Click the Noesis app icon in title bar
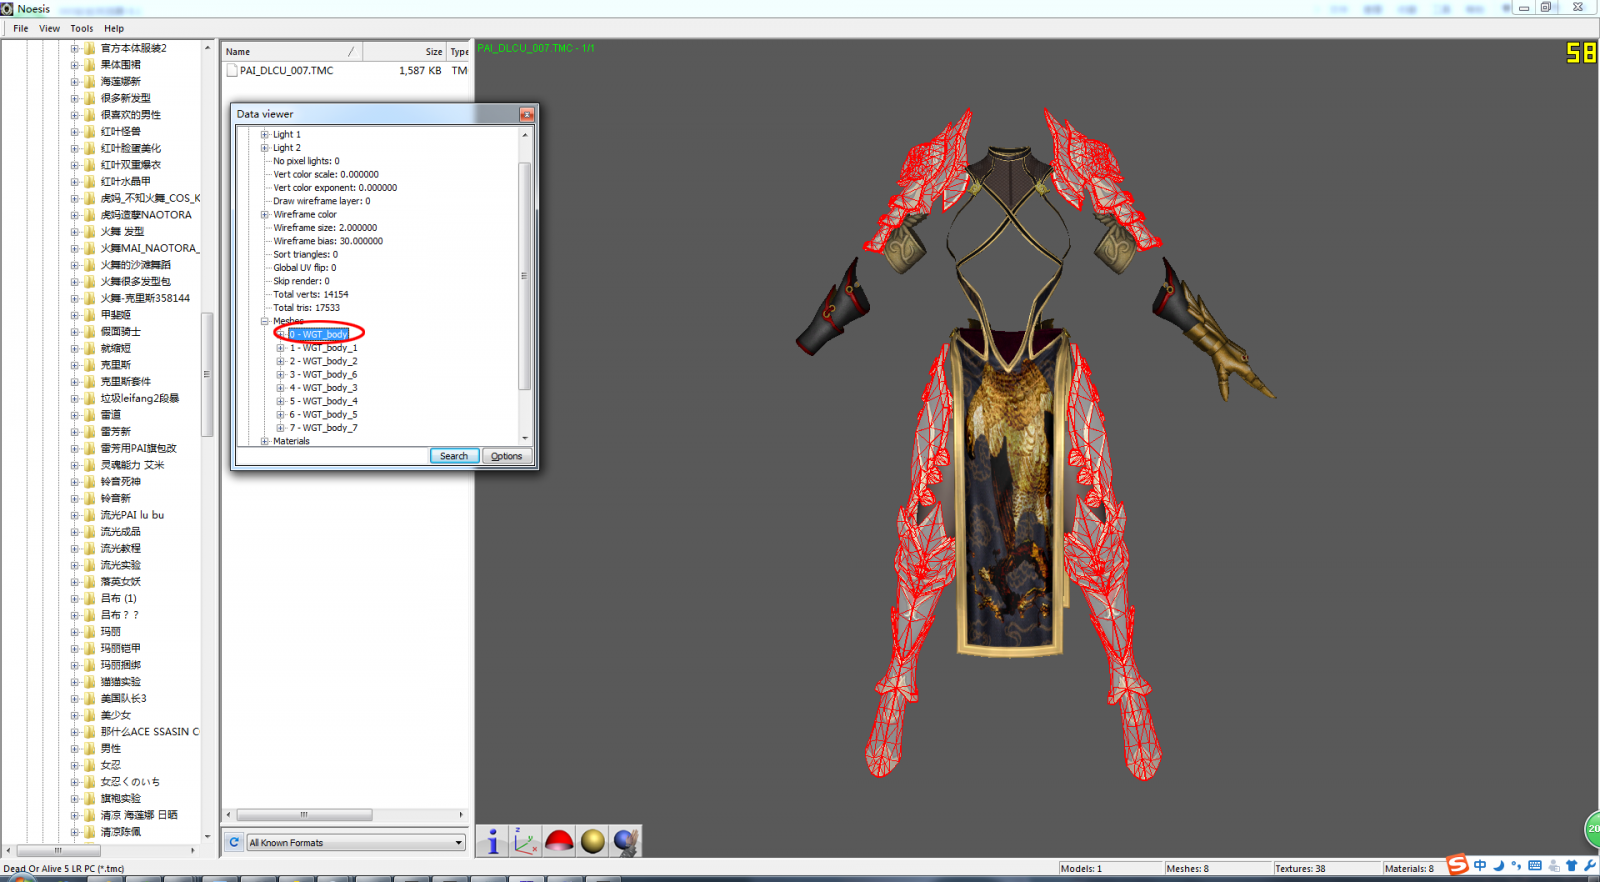The width and height of the screenshot is (1600, 882). pyautogui.click(x=7, y=8)
